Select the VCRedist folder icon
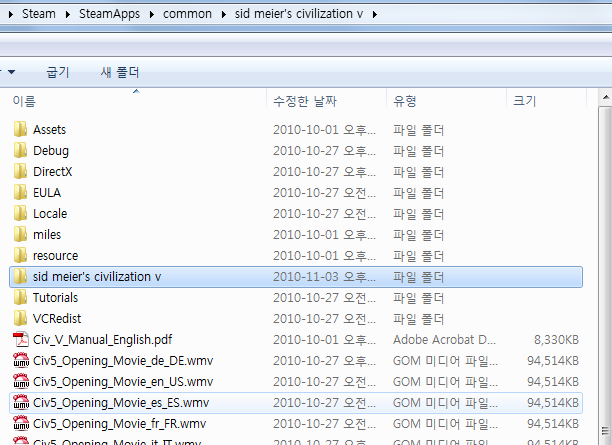Screen dimensions: 612x445 pos(20,319)
